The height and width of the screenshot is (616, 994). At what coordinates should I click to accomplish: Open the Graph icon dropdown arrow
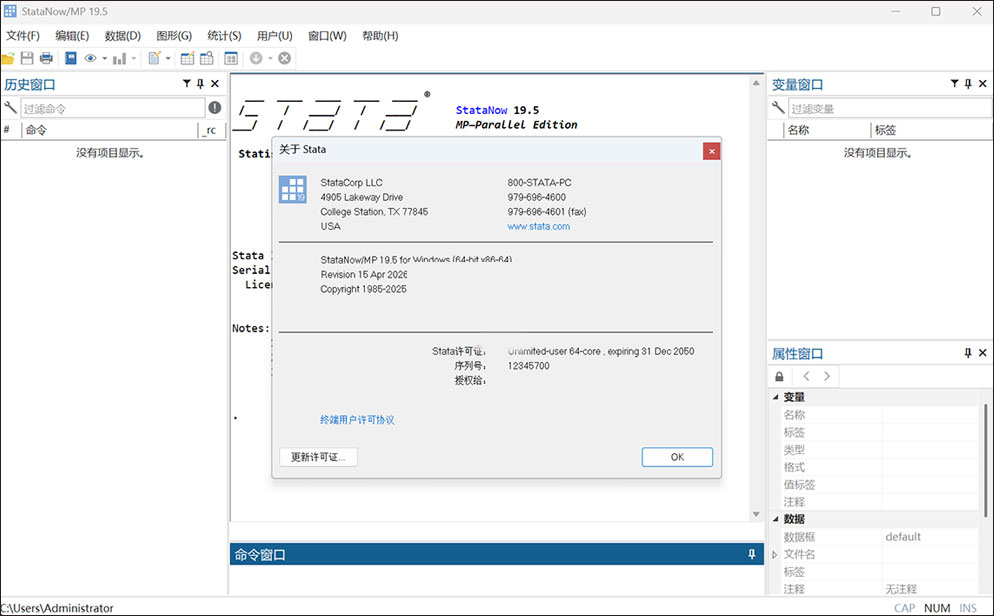(134, 58)
